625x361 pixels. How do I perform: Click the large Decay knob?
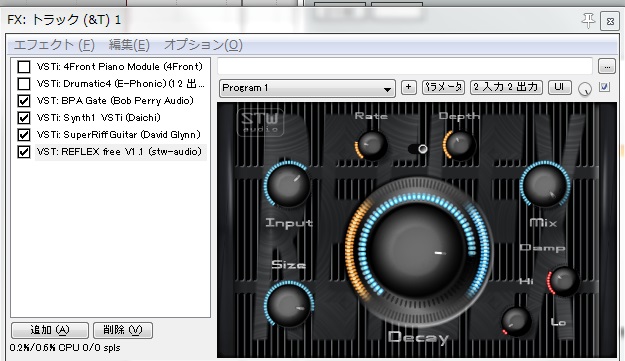417,252
